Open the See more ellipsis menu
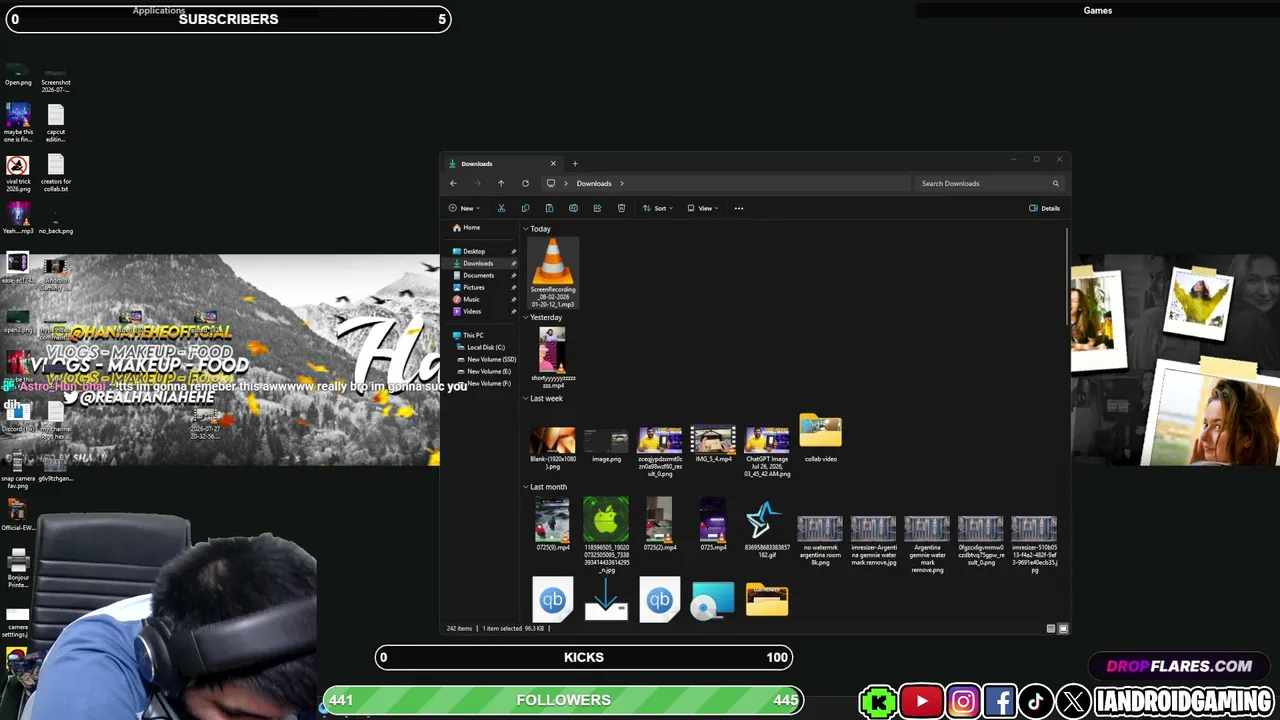Screen dimensions: 1280x720 click(x=739, y=208)
